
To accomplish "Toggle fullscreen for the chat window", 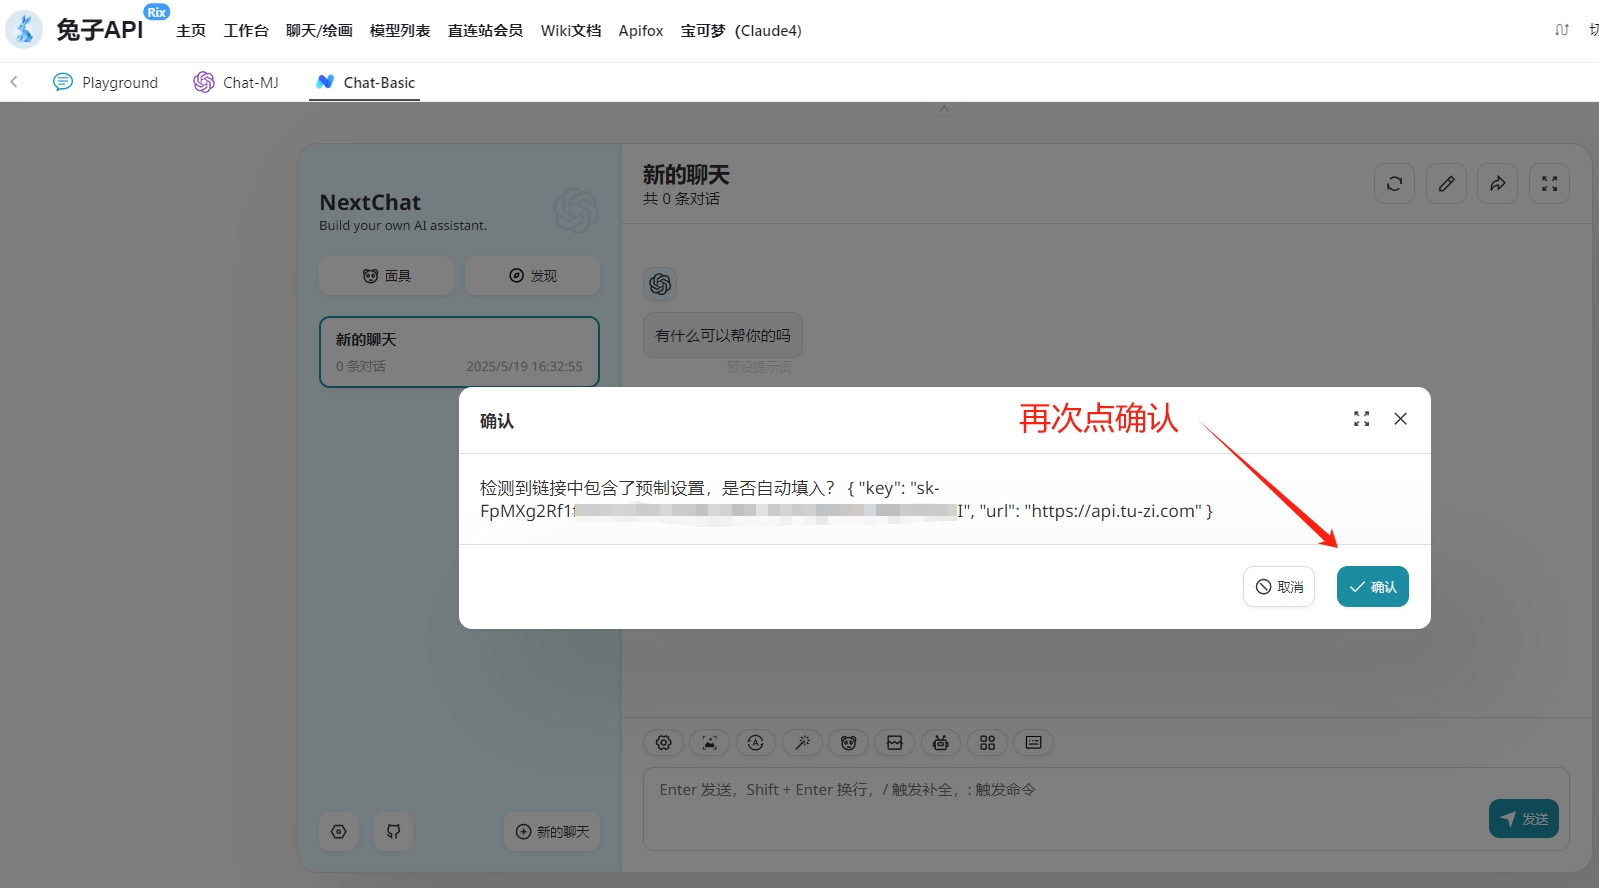I will (x=1549, y=184).
